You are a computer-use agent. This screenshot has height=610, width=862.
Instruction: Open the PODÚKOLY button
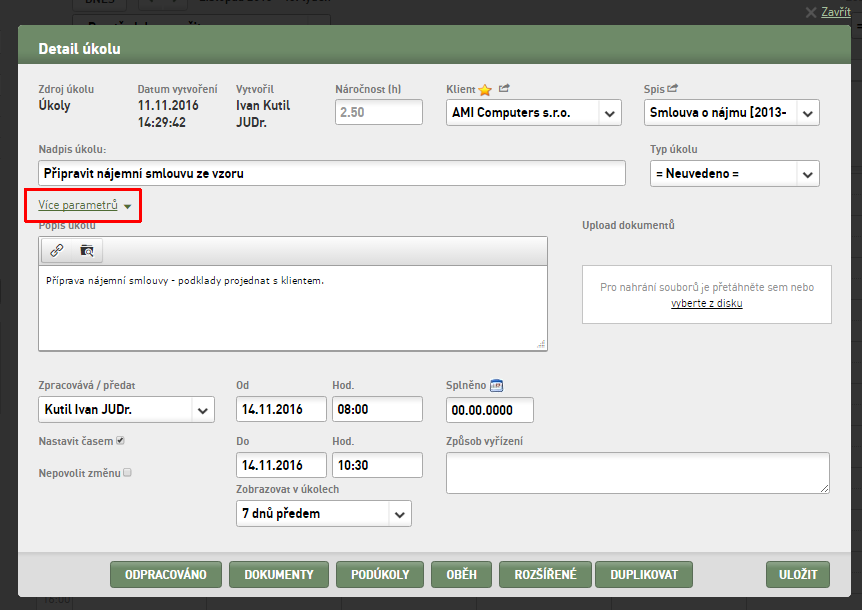coord(380,574)
